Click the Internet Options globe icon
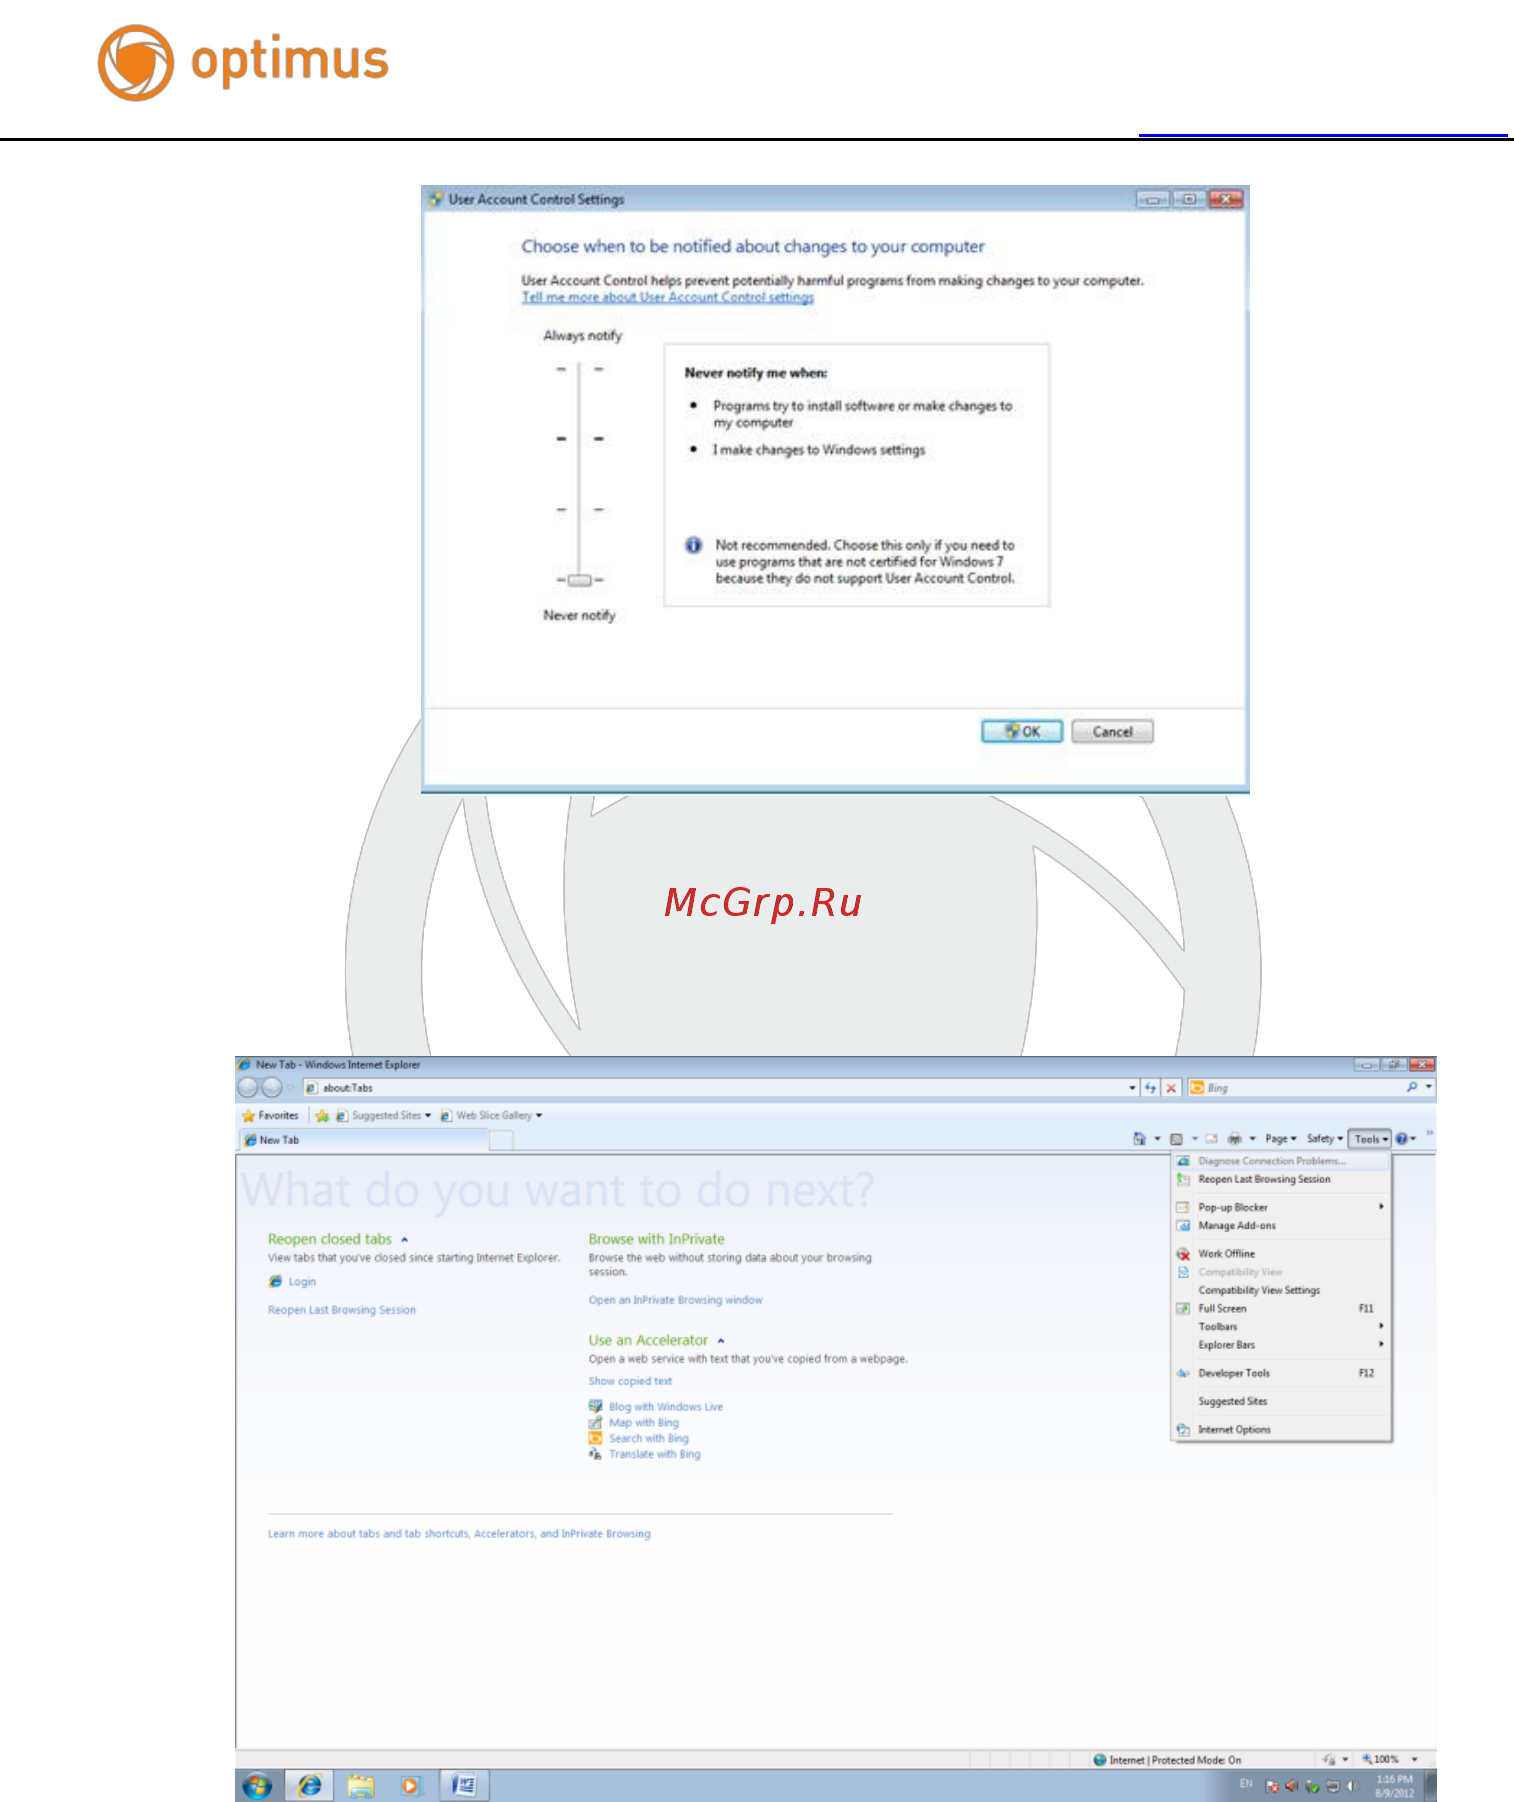Viewport: 1514px width, 1802px height. pos(1183,1430)
